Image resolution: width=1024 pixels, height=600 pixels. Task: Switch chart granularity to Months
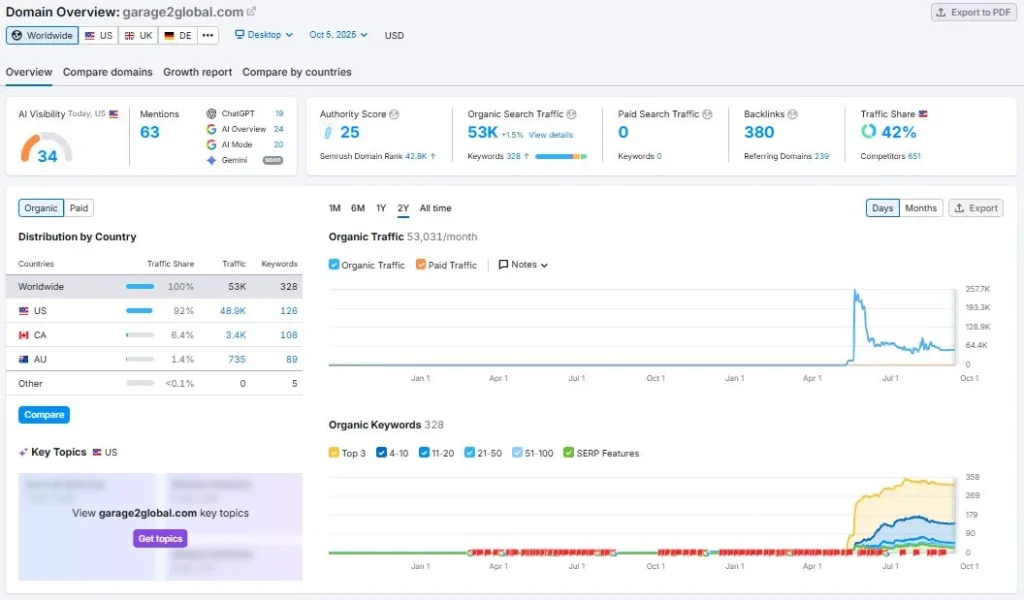point(921,208)
